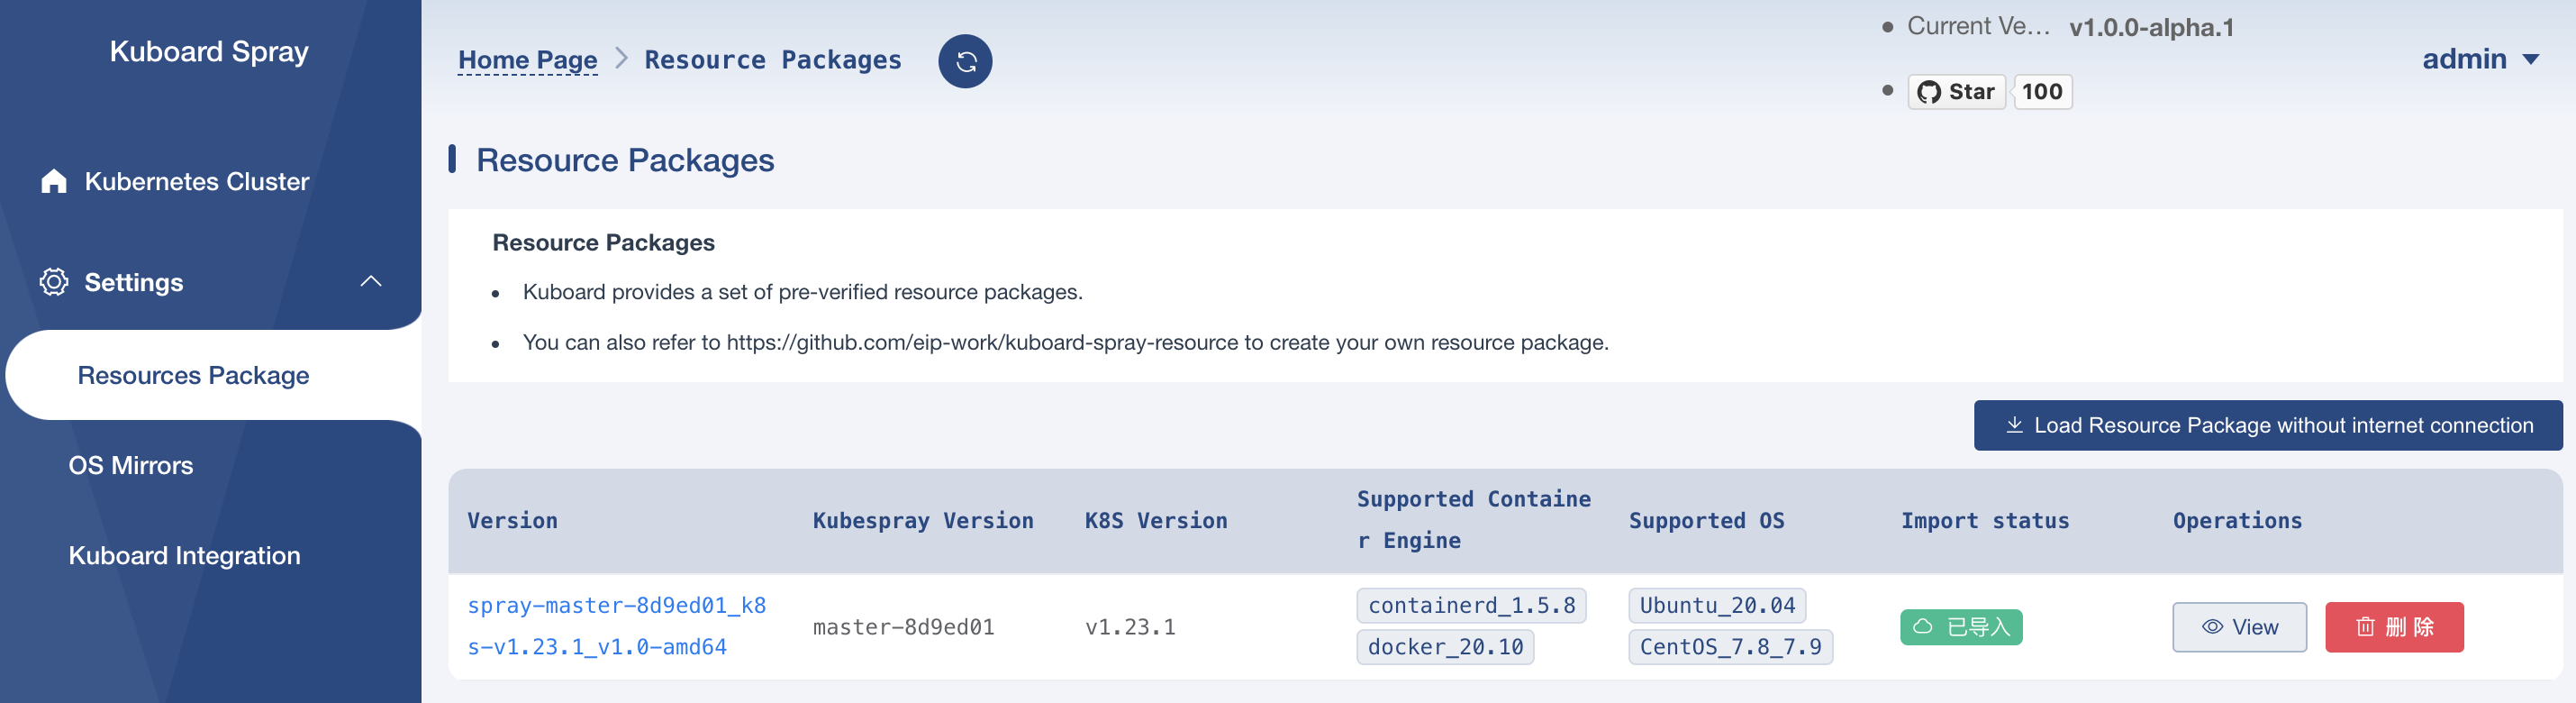Select Resources Package in sidebar
Image resolution: width=2576 pixels, height=703 pixels.
pos(193,375)
